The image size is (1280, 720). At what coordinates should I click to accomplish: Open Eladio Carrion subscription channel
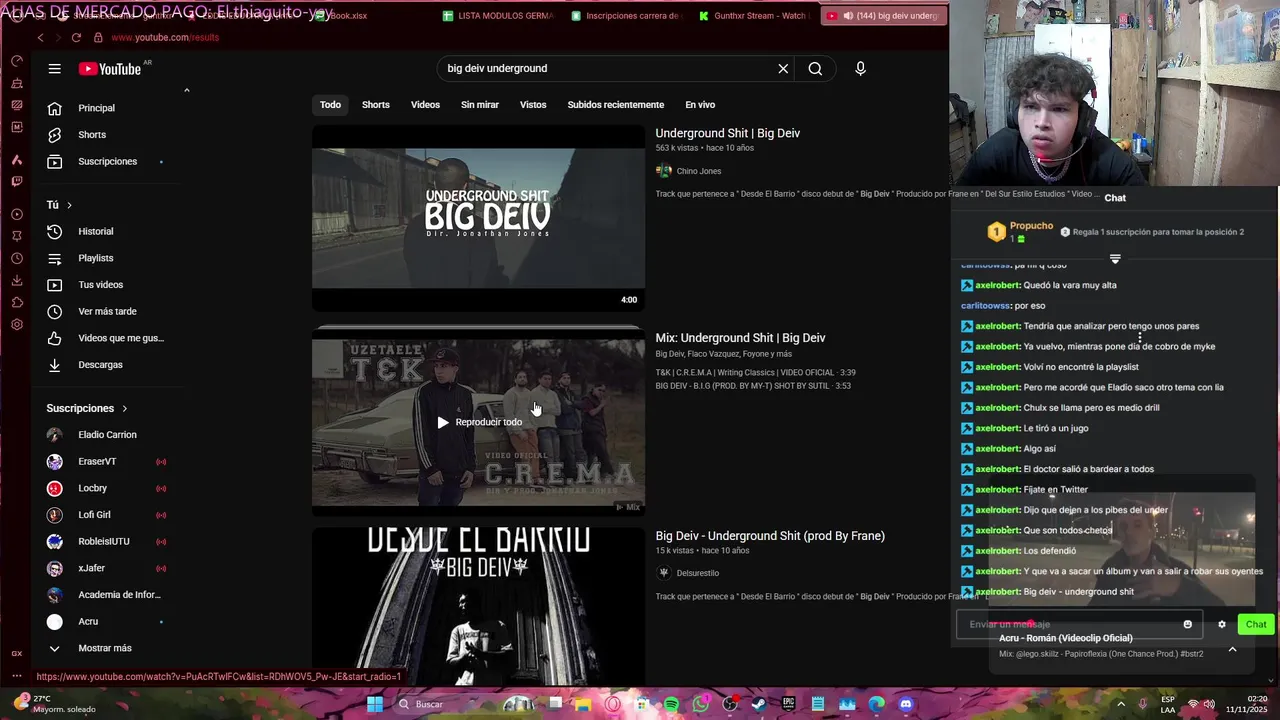(108, 435)
